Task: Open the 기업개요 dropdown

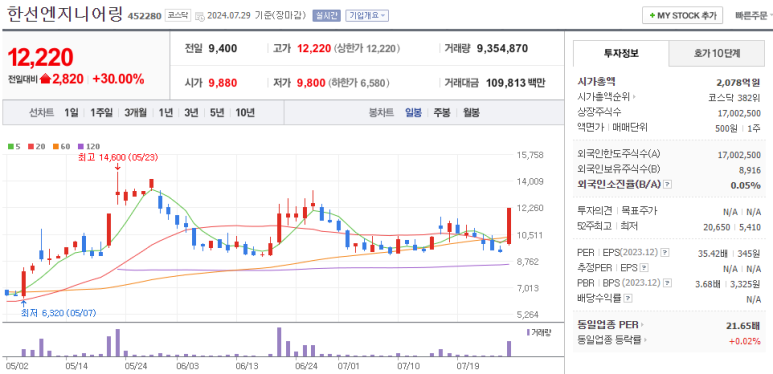Action: pos(367,15)
